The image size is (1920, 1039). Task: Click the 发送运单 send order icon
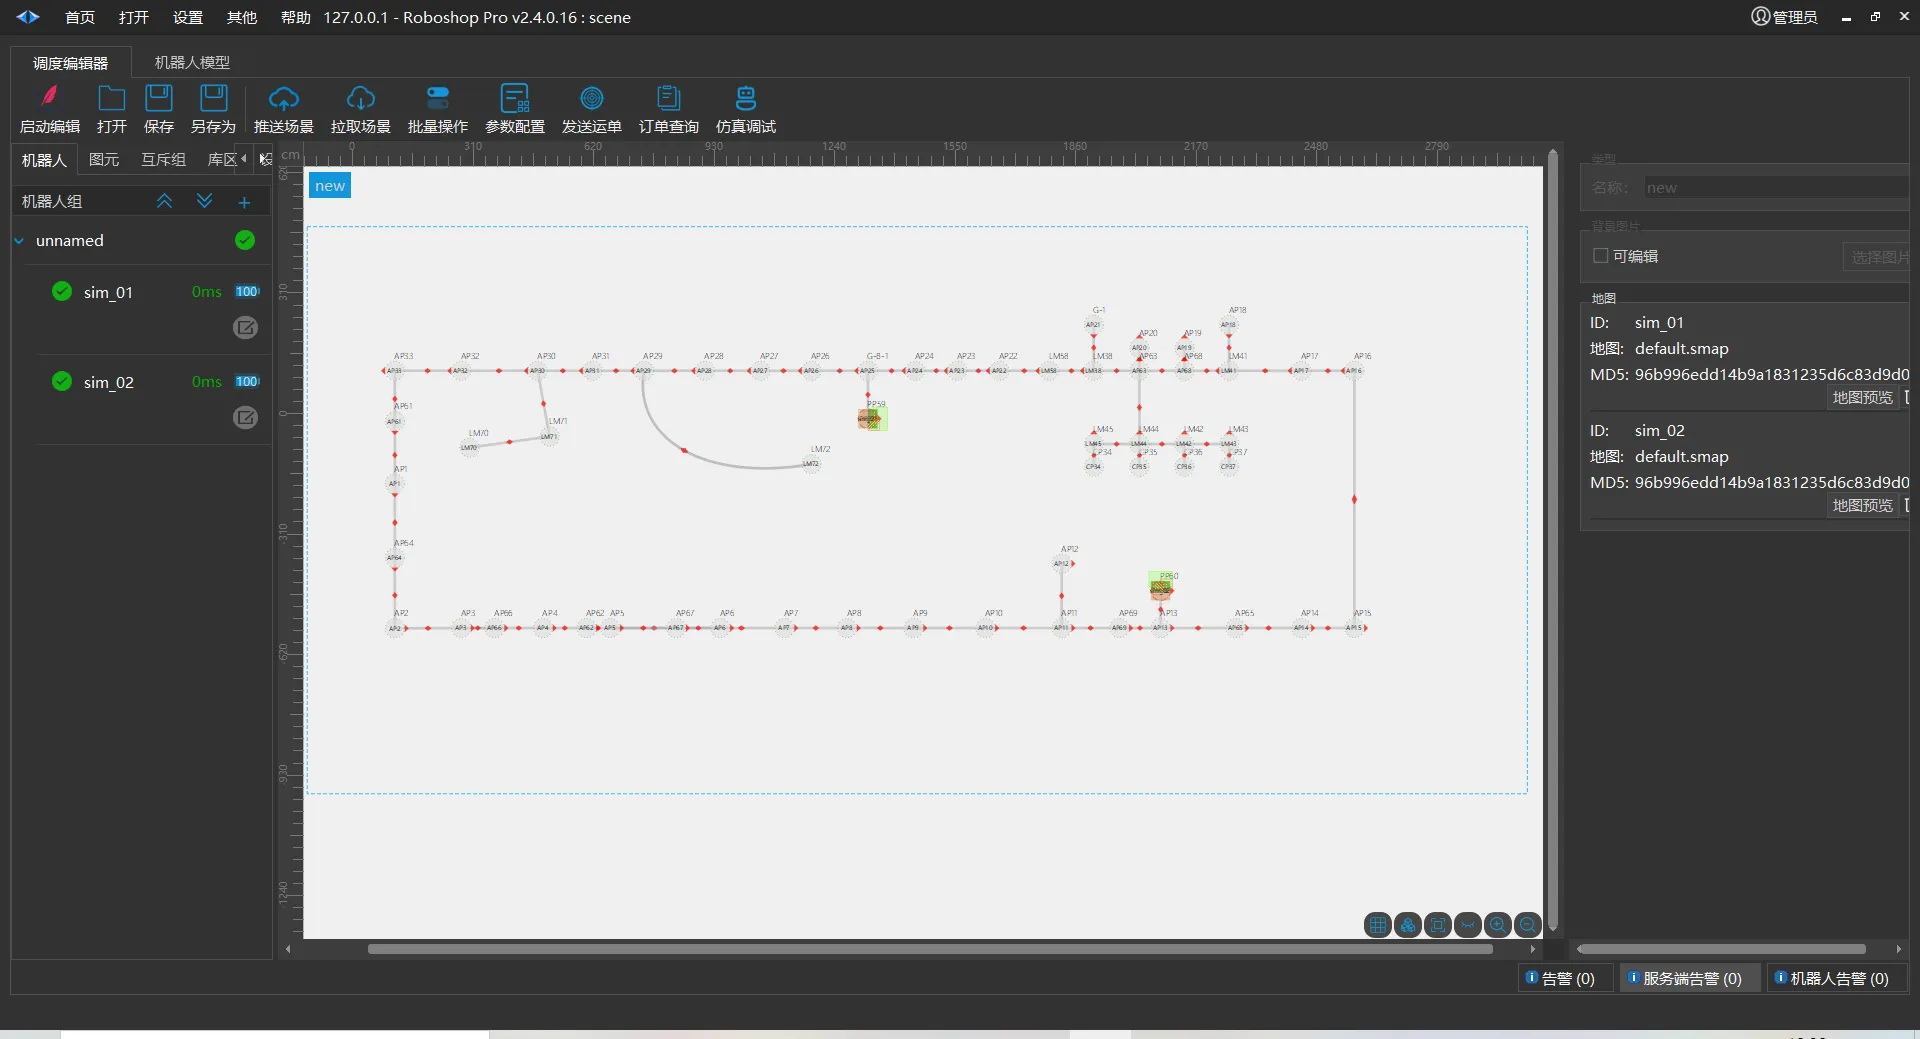(592, 108)
